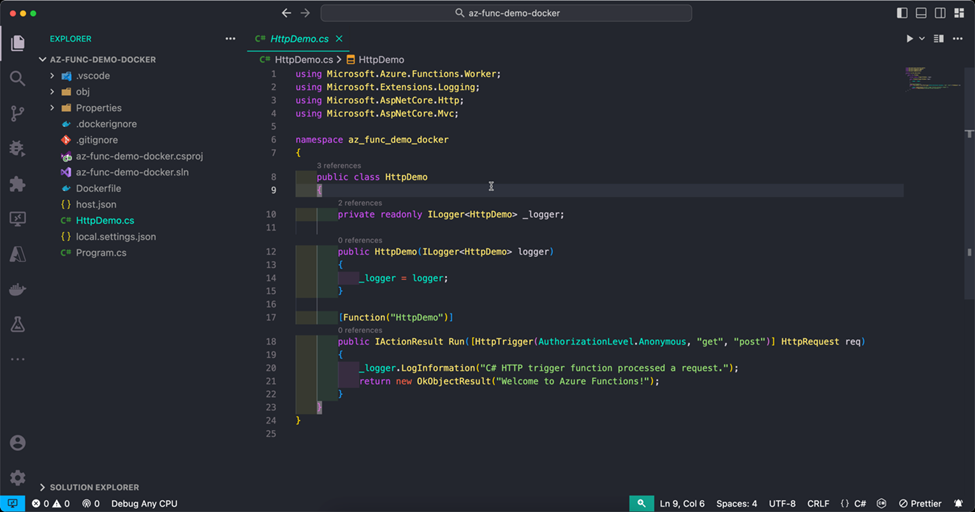Open the remote window status bar button
Screen dimensions: 975x512
tap(12, 503)
